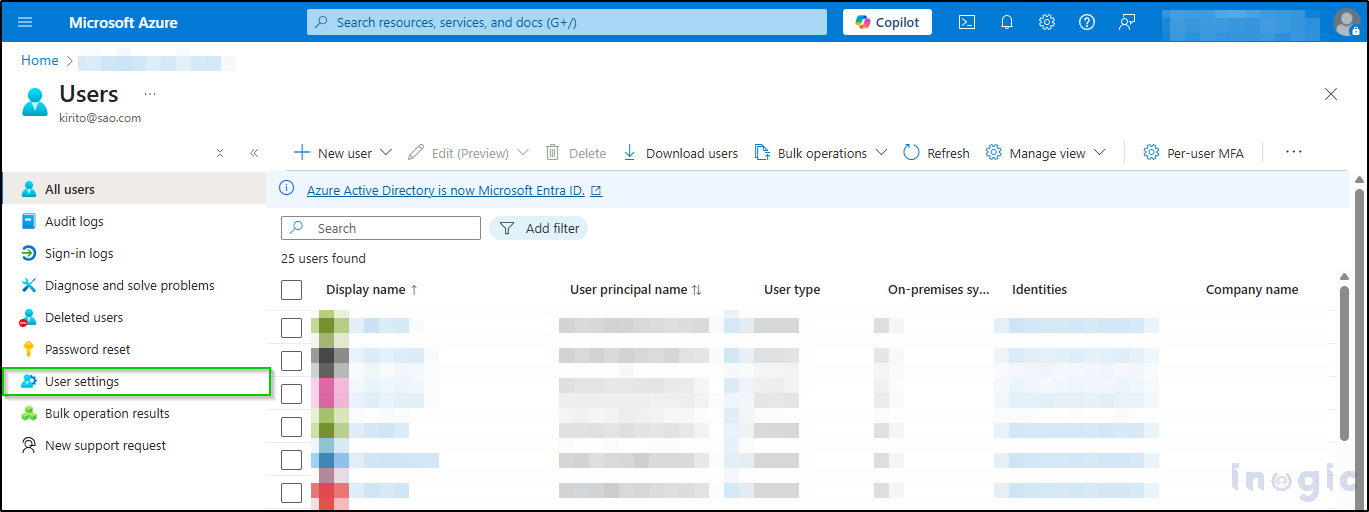Screen dimensions: 1369x512
Task: Click the Microsoft Azure logo text
Action: pos(123,22)
